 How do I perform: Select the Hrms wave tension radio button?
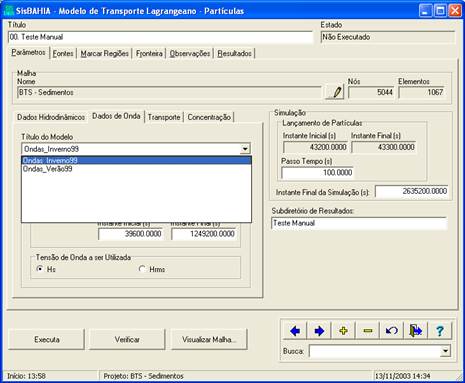click(x=142, y=269)
